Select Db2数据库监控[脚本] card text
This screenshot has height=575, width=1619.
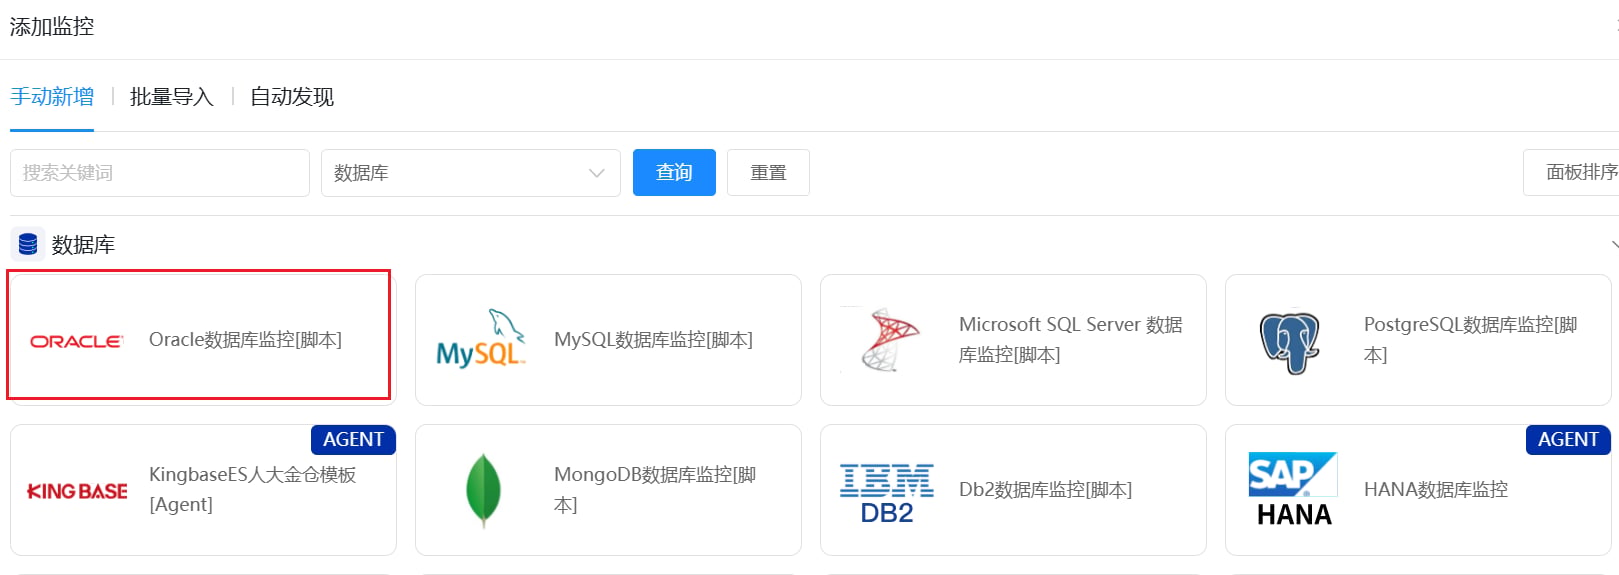[x=1045, y=490]
